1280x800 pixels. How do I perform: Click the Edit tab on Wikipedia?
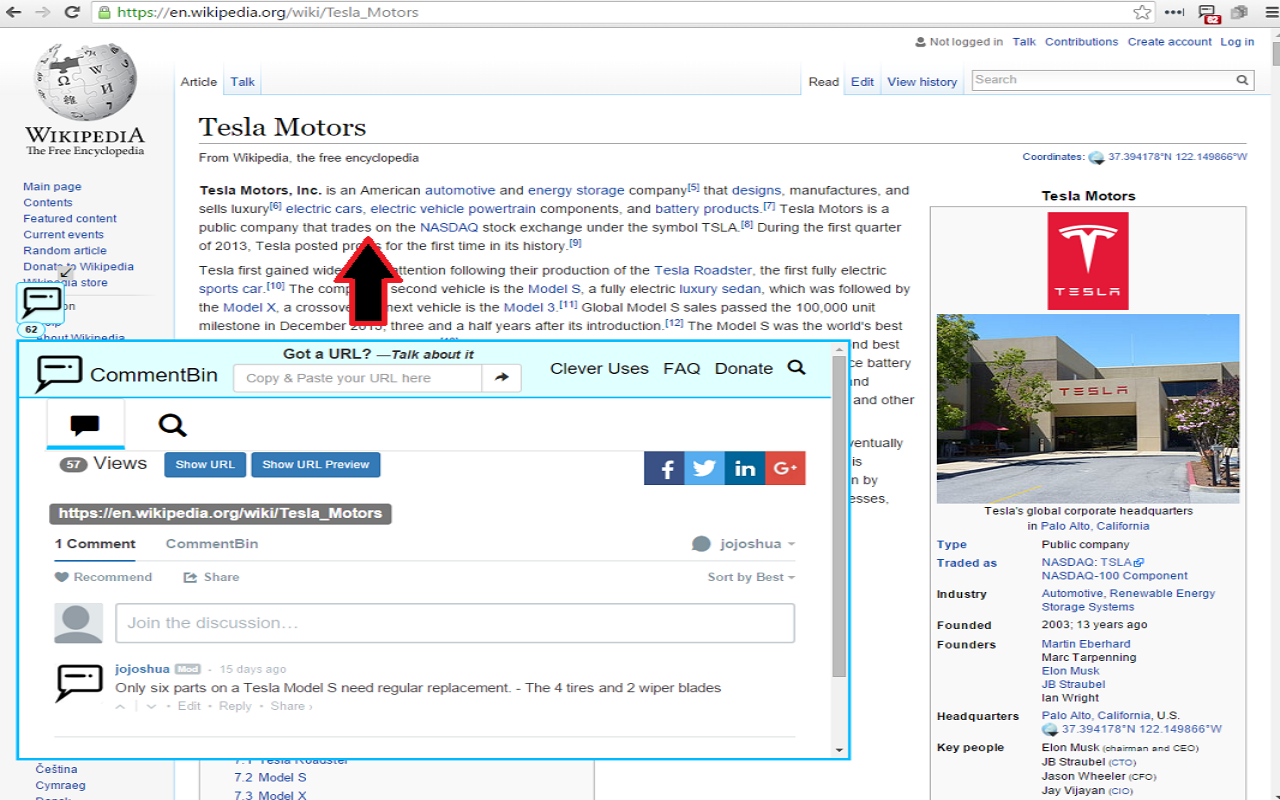862,82
